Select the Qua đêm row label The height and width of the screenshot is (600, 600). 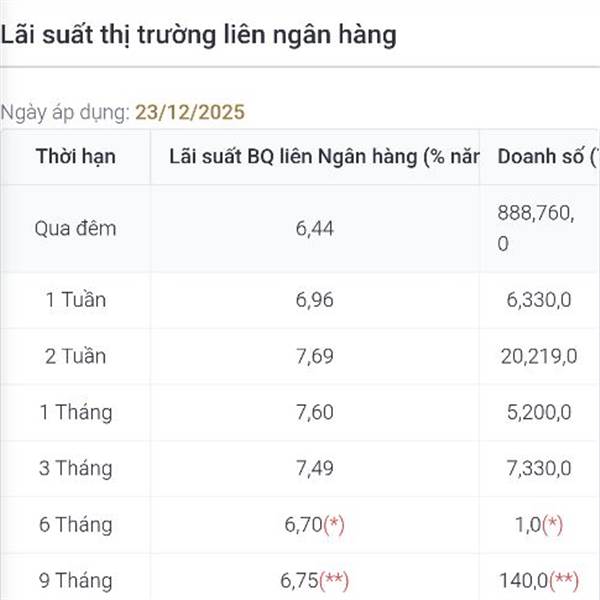tap(75, 228)
